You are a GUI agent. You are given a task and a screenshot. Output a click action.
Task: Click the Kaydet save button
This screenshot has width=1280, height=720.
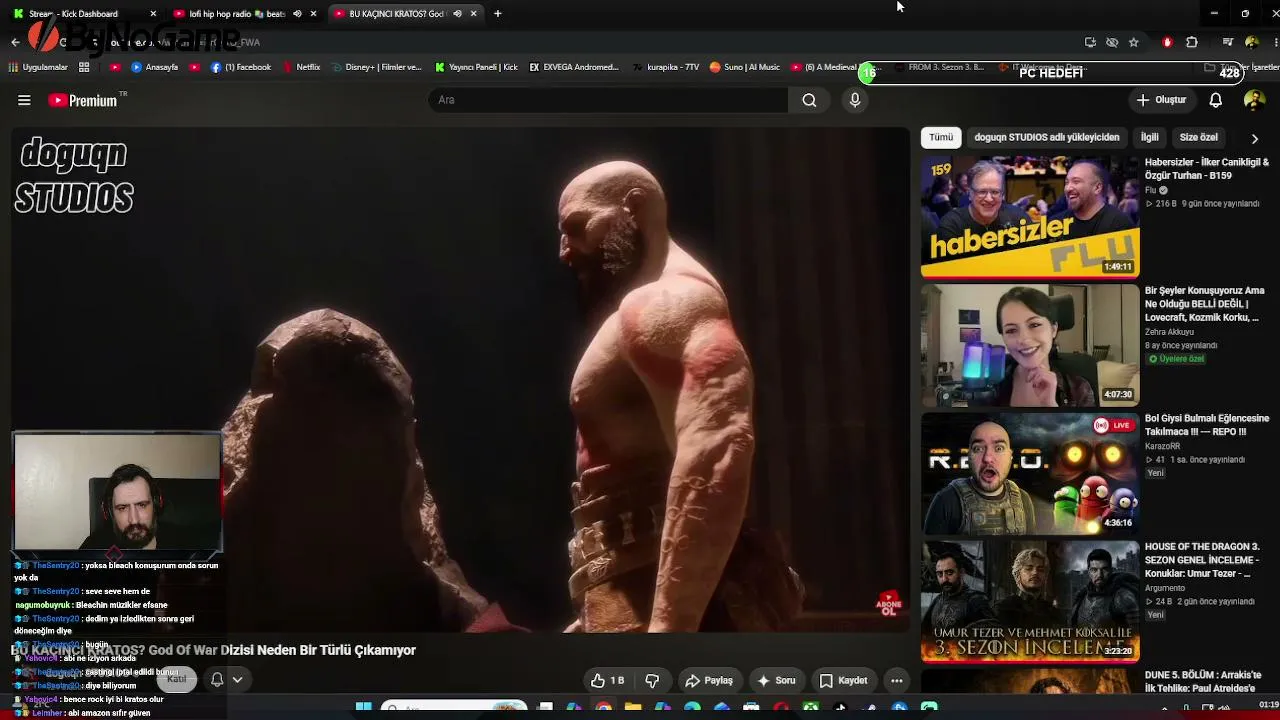[x=843, y=681]
